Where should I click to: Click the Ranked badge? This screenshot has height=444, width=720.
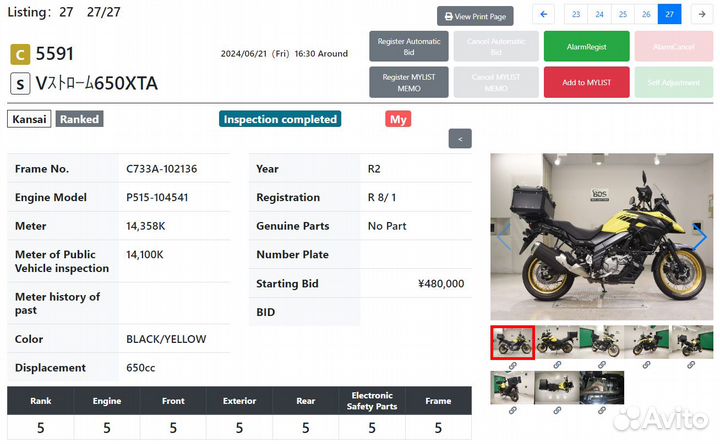point(79,119)
